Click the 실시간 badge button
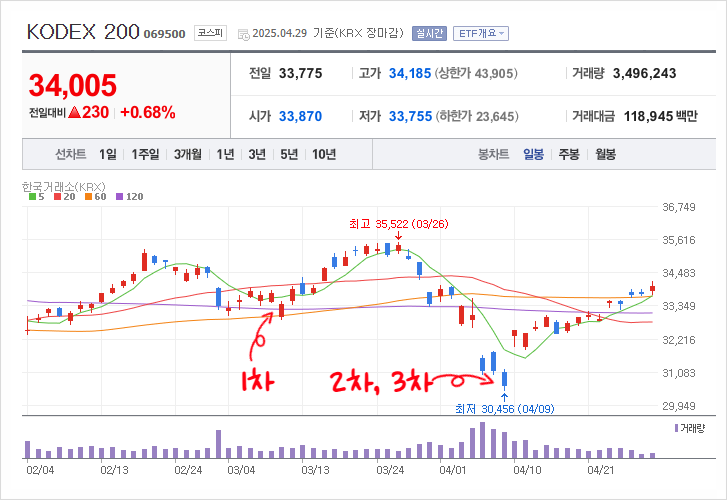 (429, 33)
